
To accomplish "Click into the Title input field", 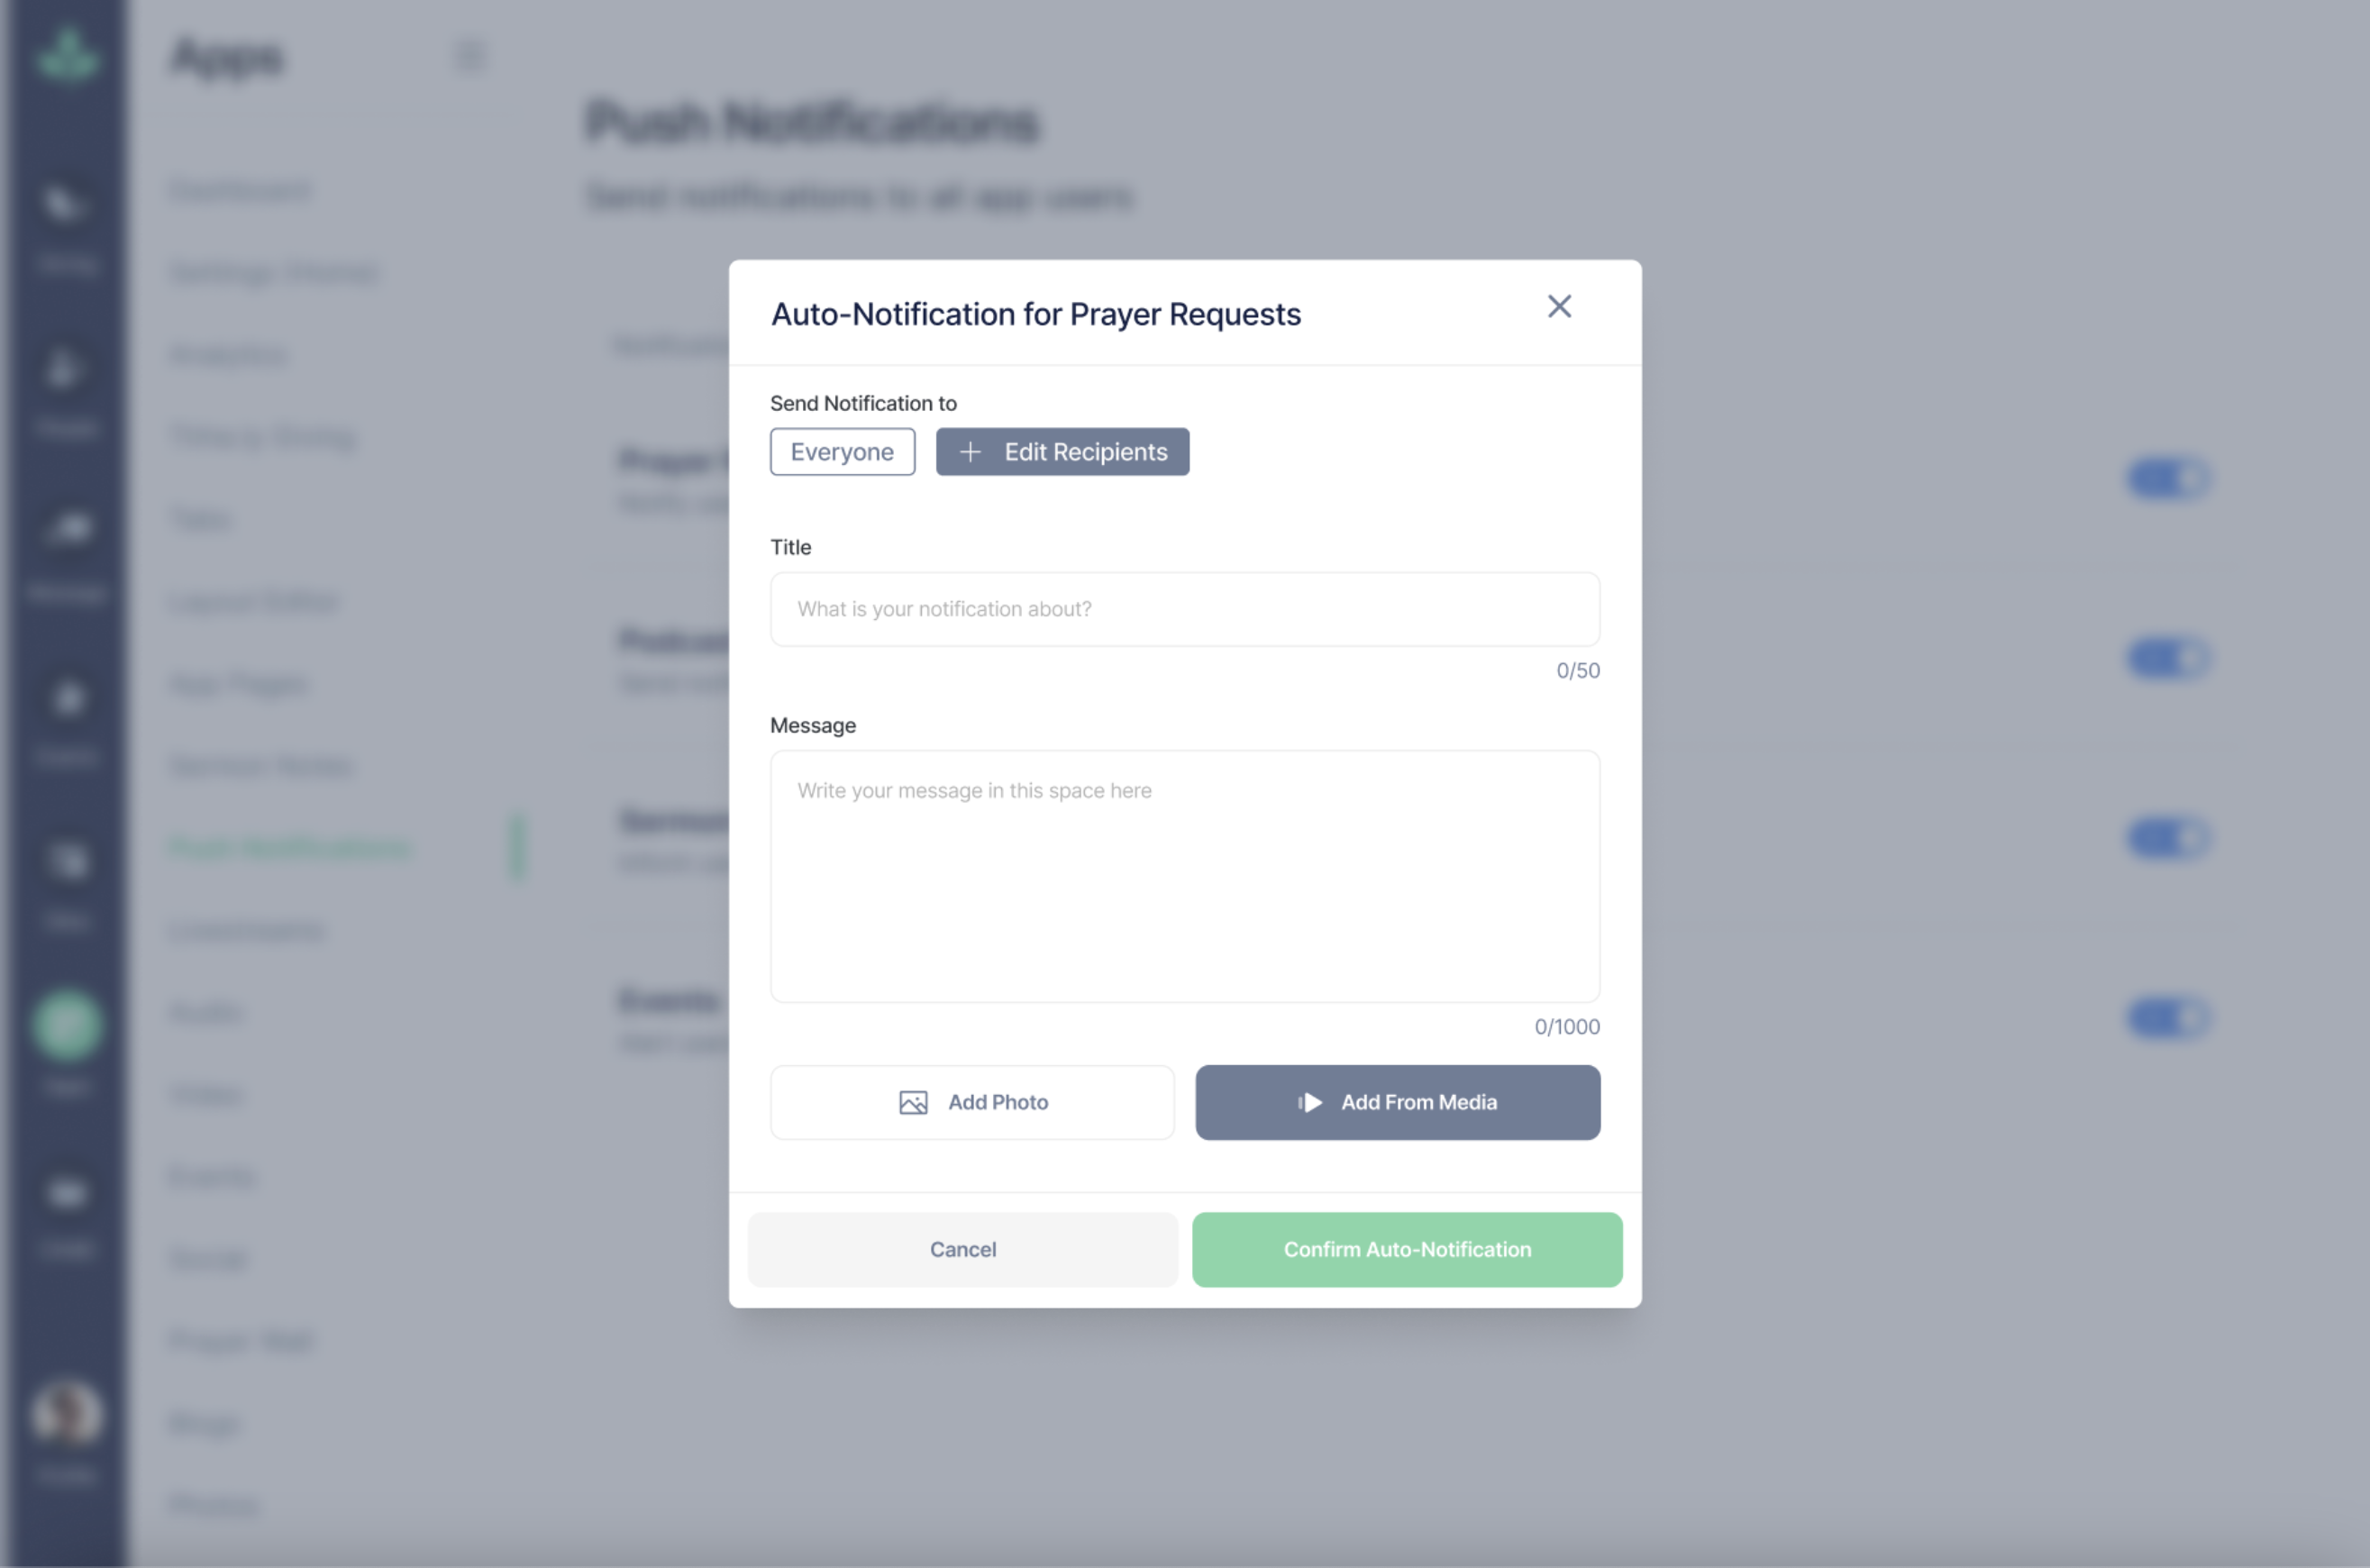I will pyautogui.click(x=1184, y=609).
